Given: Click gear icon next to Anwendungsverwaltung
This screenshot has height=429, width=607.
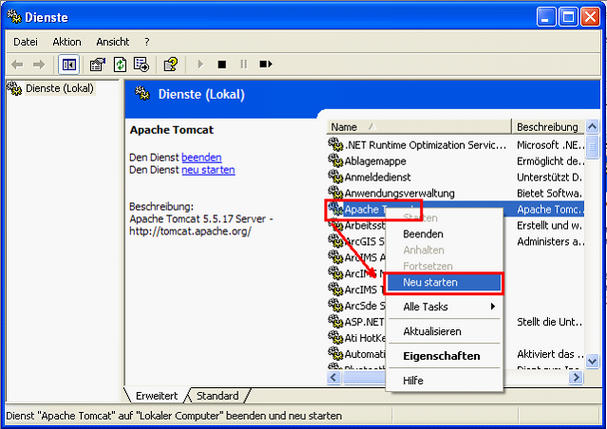Looking at the screenshot, I should (336, 192).
